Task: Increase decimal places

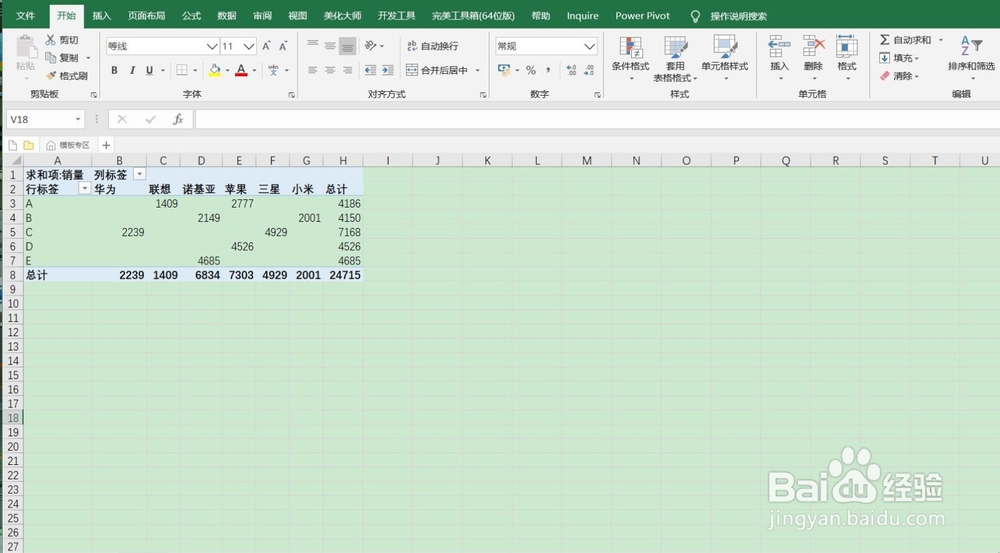Action: (571, 70)
